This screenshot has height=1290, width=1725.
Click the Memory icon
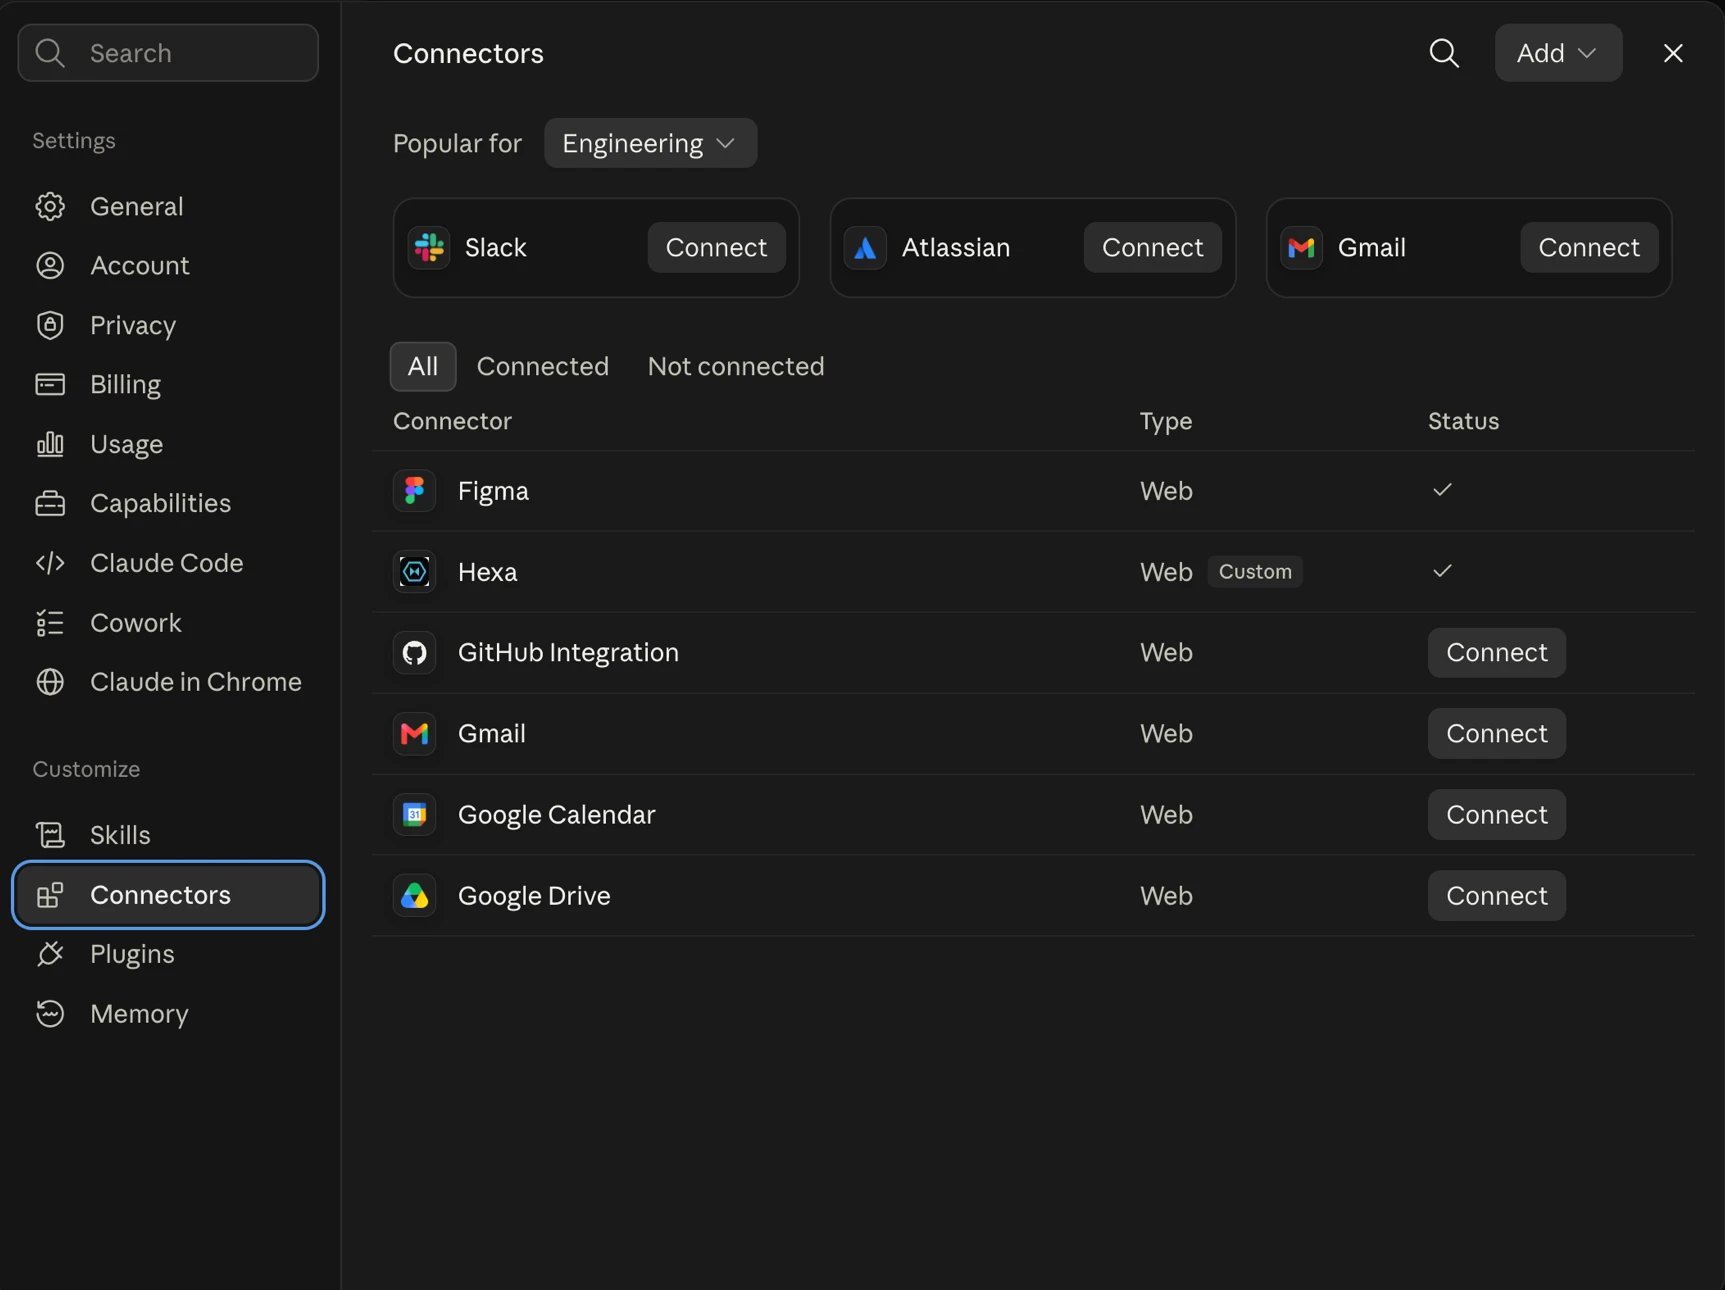pyautogui.click(x=50, y=1014)
